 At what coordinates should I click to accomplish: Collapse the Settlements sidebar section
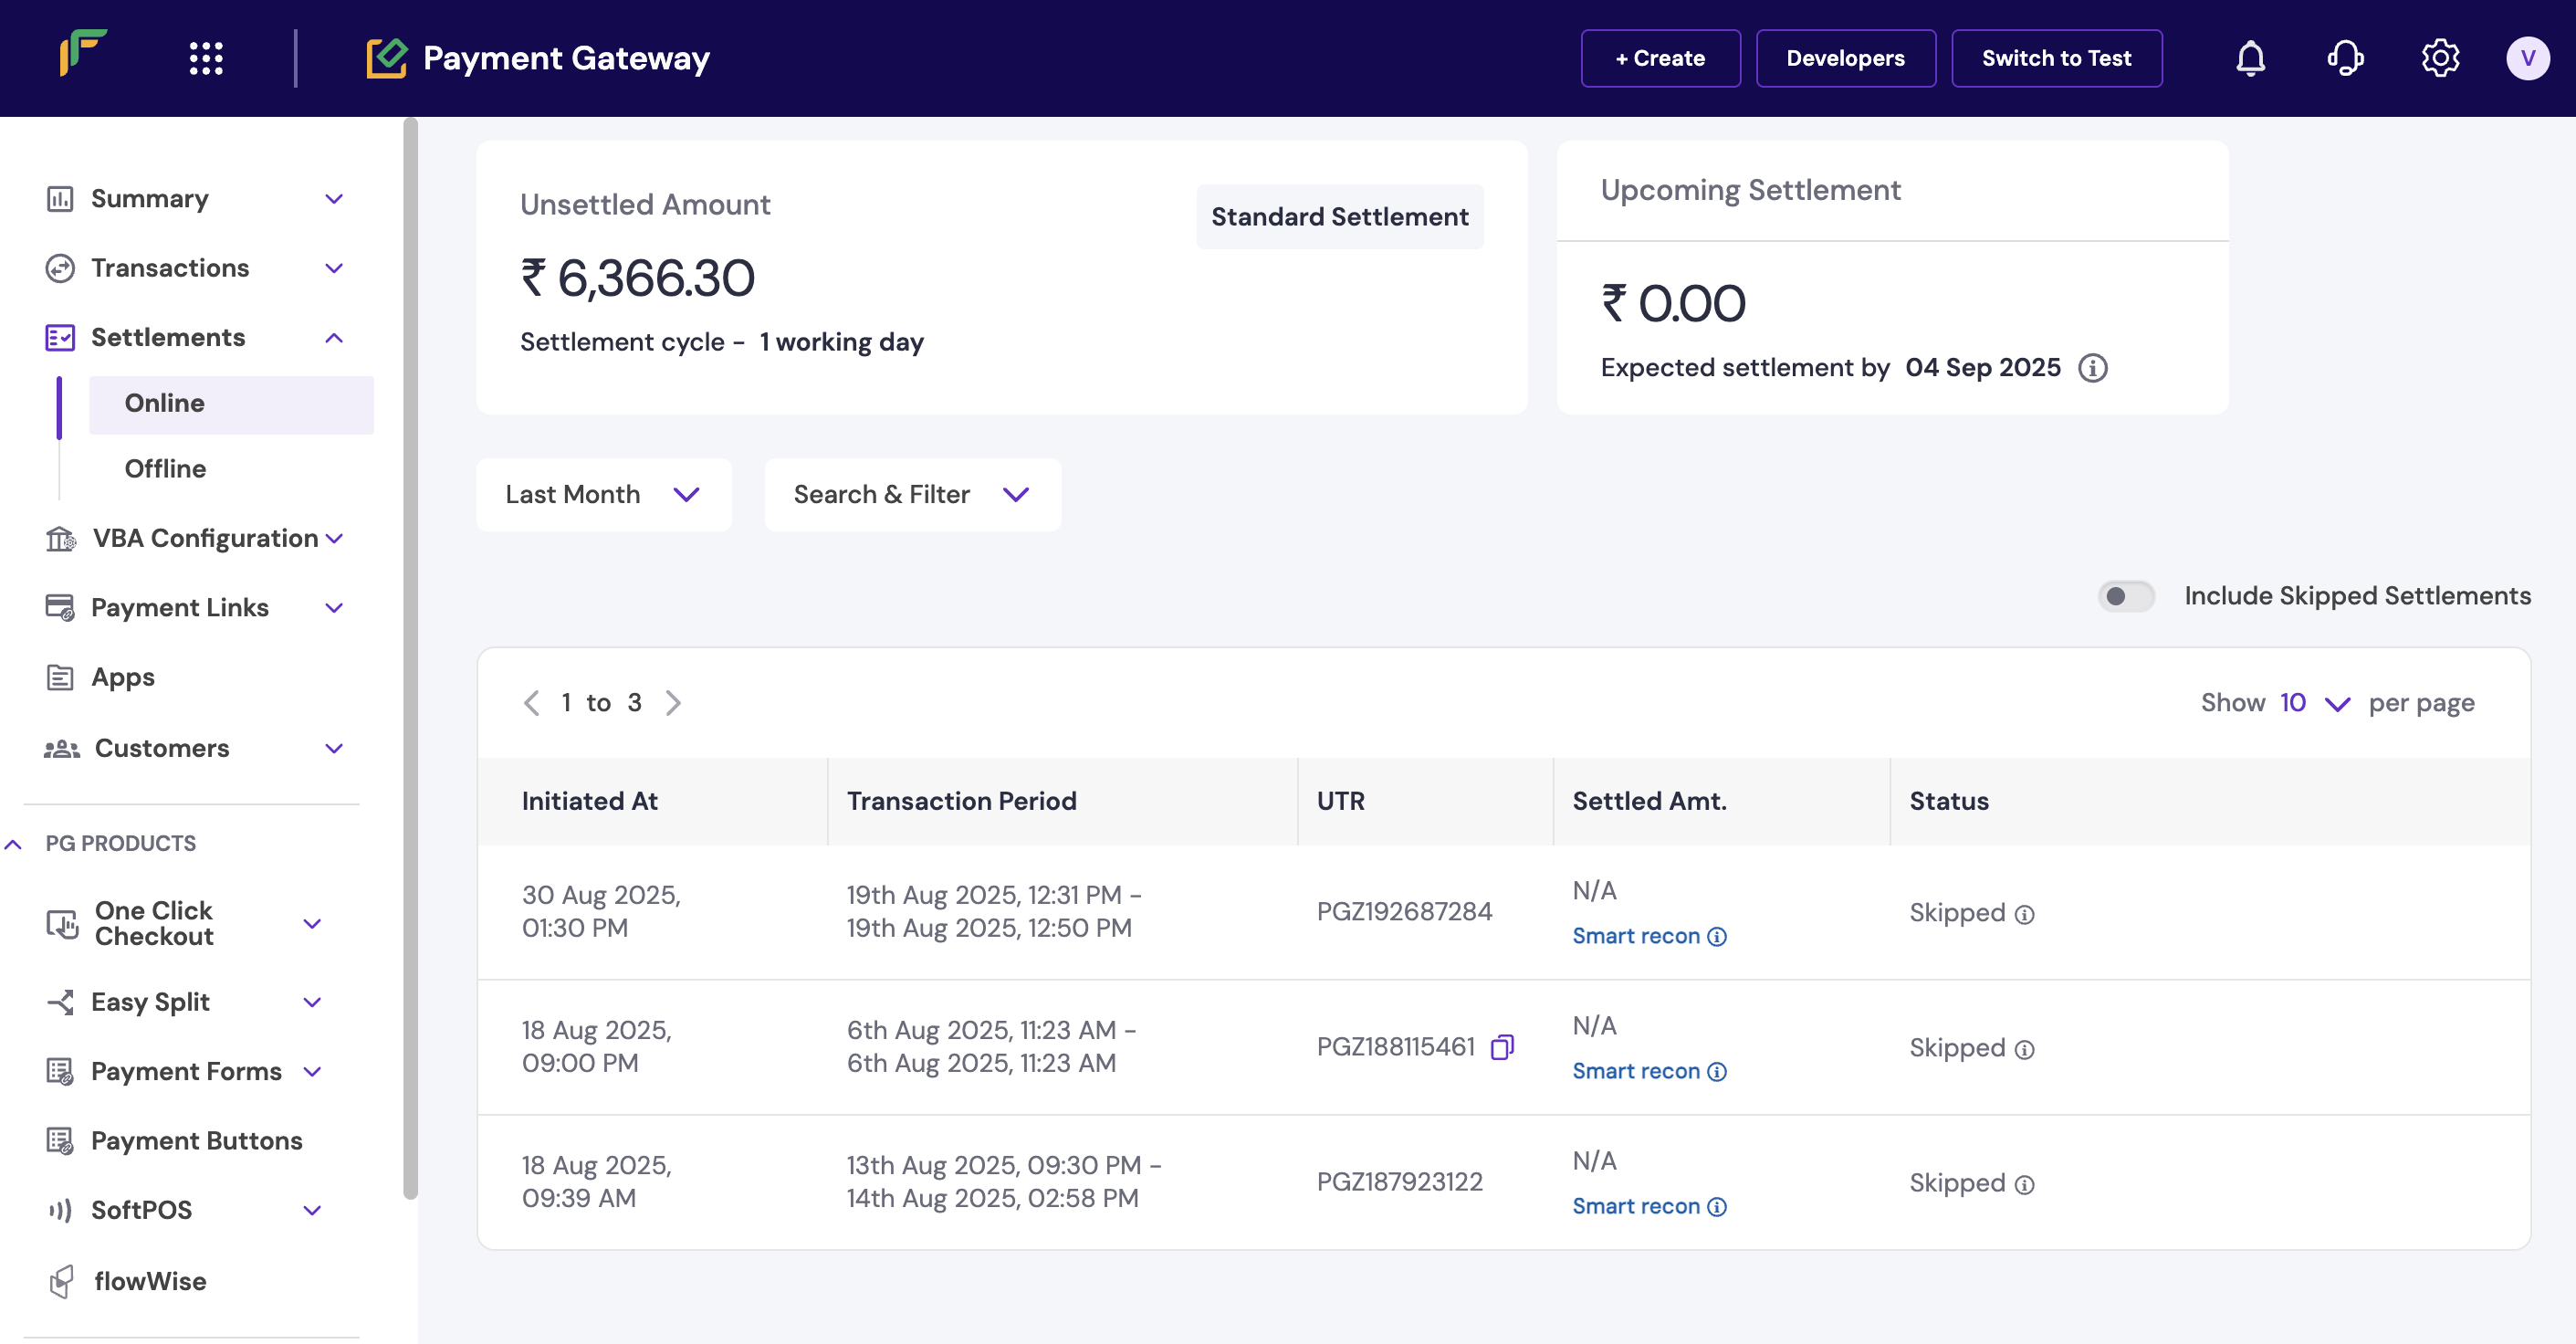[x=334, y=338]
